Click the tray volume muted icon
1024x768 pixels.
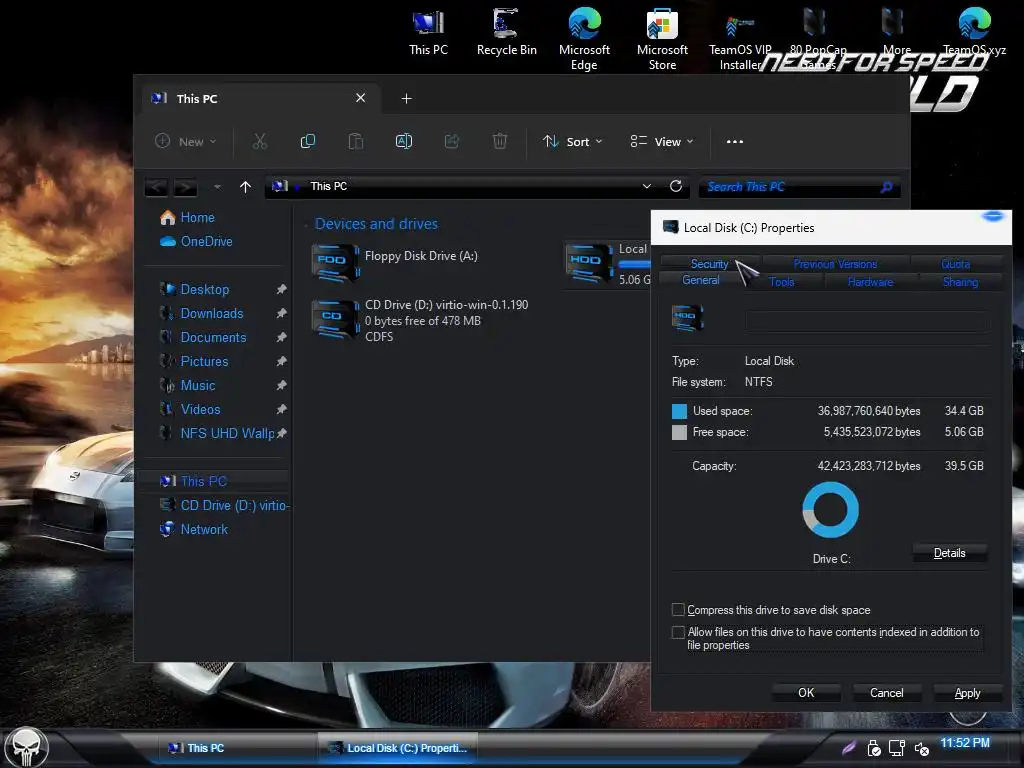coord(921,748)
